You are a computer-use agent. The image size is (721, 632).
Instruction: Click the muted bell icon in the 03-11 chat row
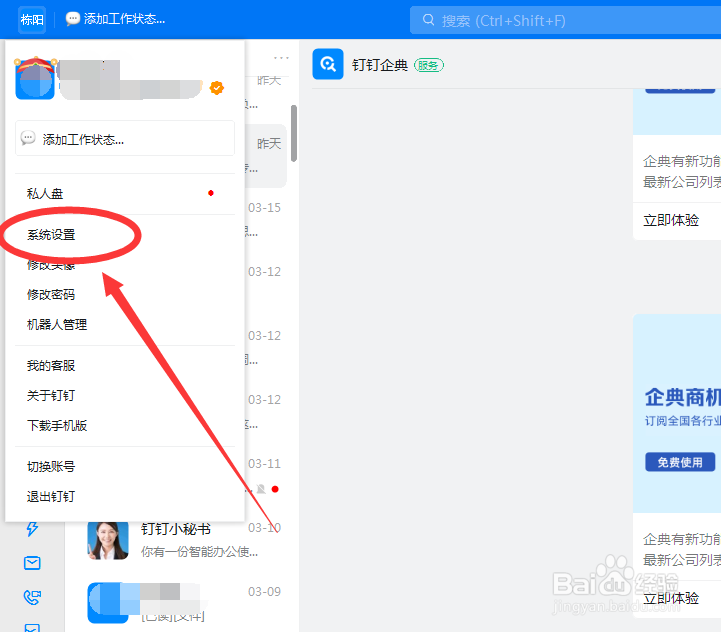click(261, 489)
